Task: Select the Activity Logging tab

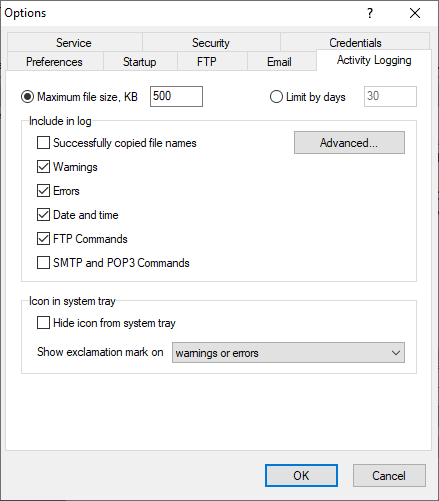Action: pyautogui.click(x=374, y=60)
